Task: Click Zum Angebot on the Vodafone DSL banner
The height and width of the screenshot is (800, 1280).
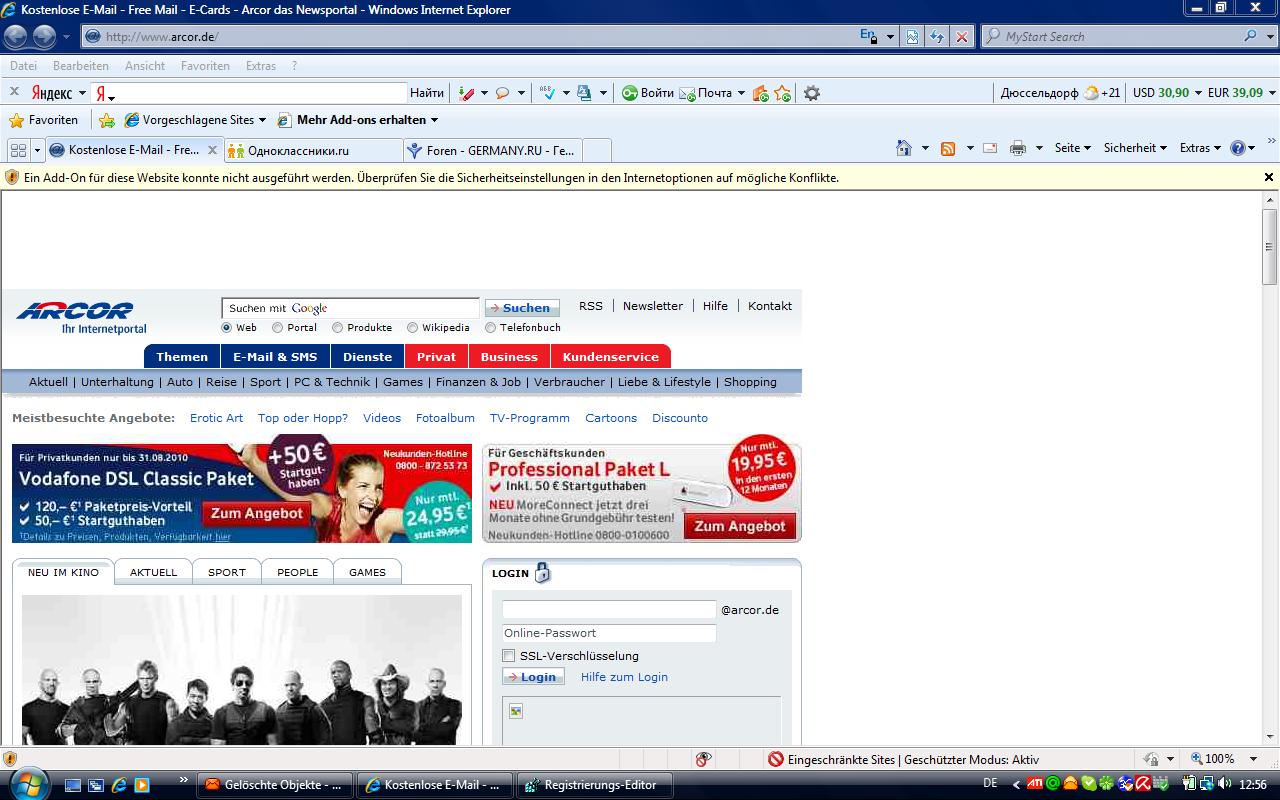Action: pyautogui.click(x=257, y=513)
